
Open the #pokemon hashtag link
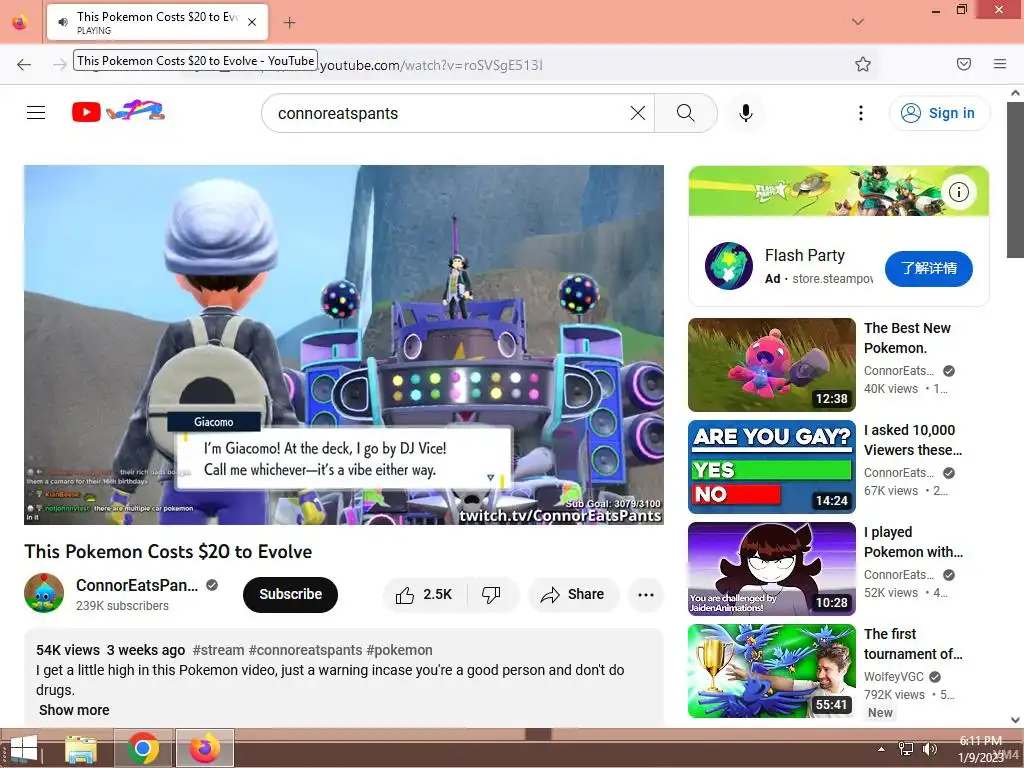[399, 650]
